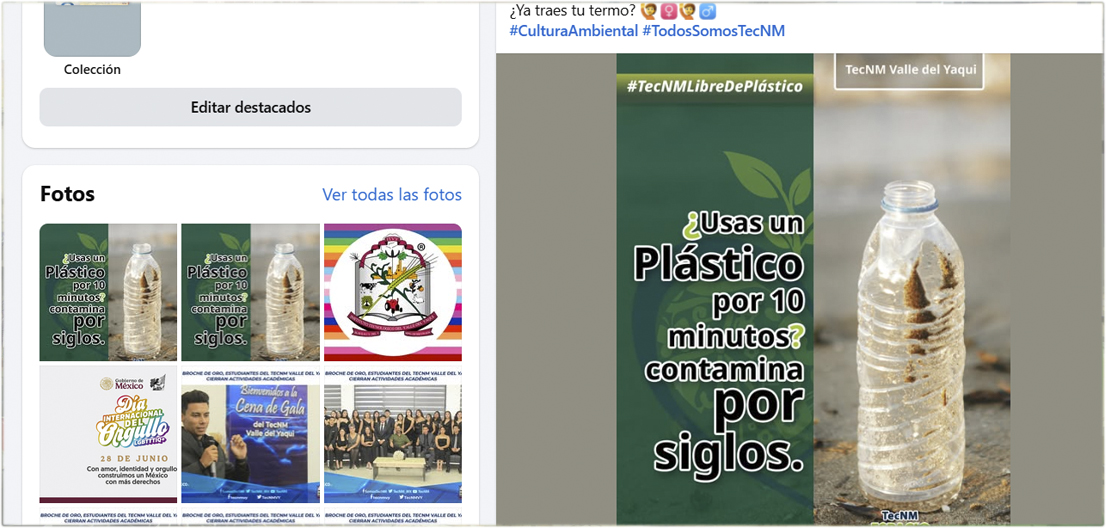Image resolution: width=1106 pixels, height=528 pixels.
Task: Open the Cena de Gala speaker photo
Action: tap(250, 434)
